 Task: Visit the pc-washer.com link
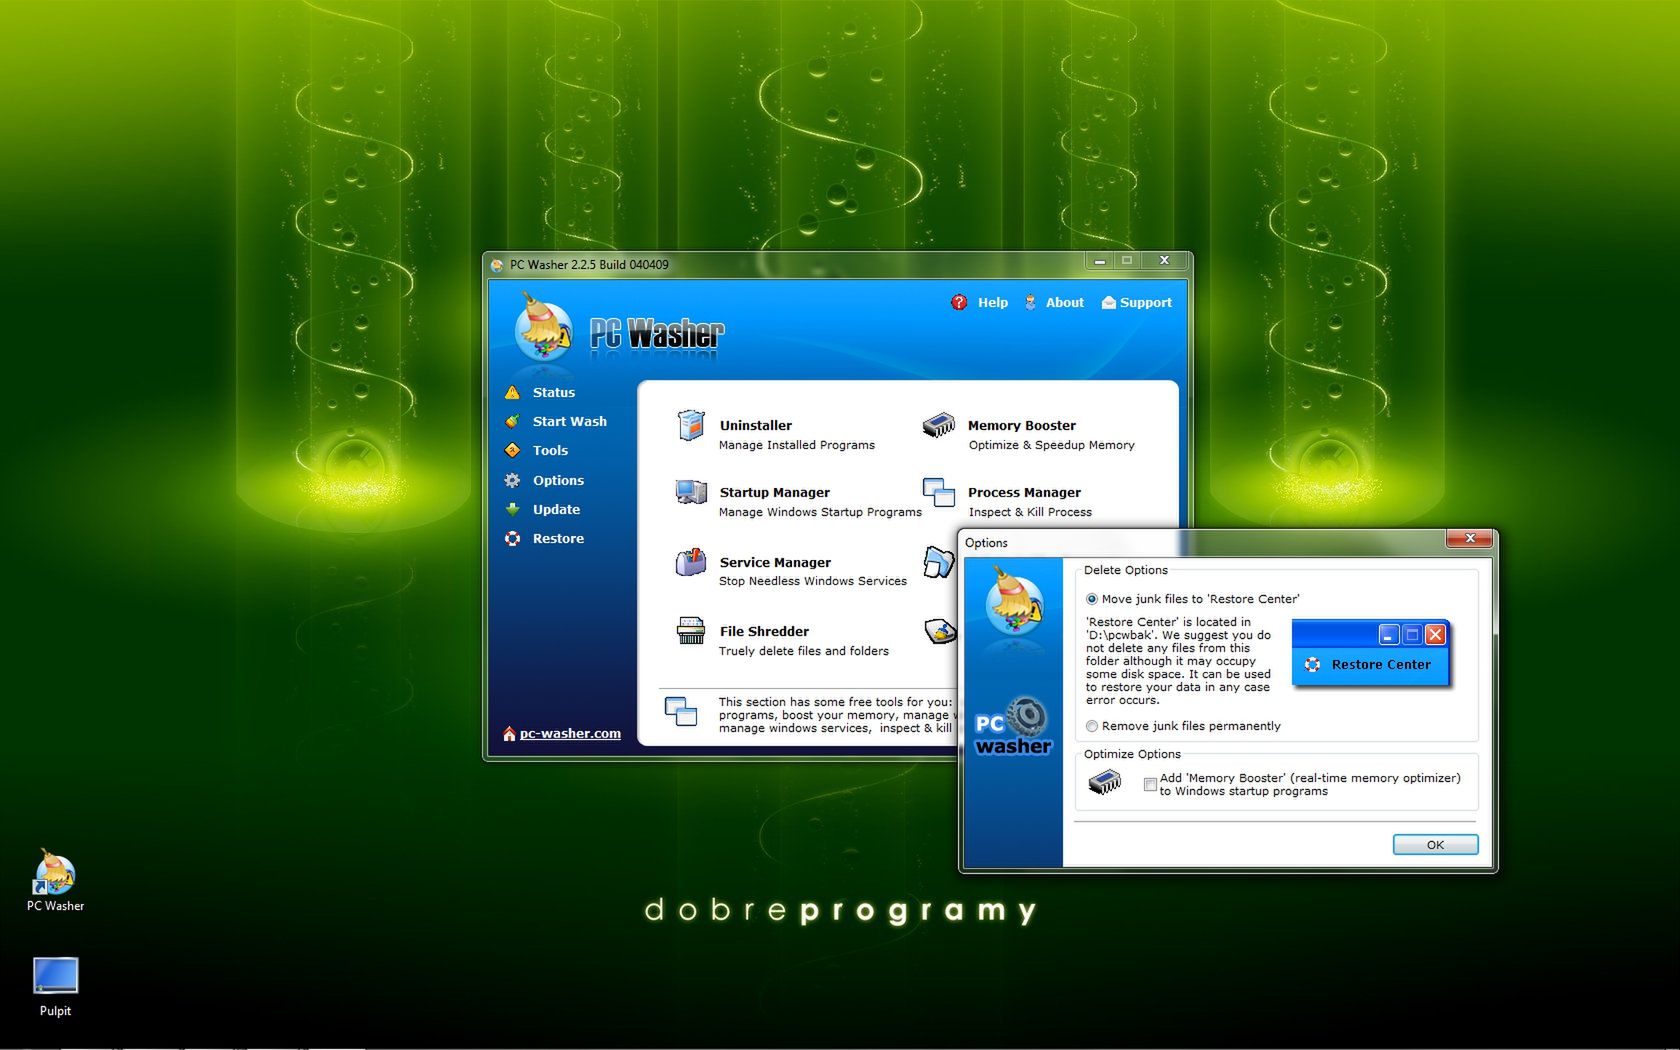(x=570, y=734)
